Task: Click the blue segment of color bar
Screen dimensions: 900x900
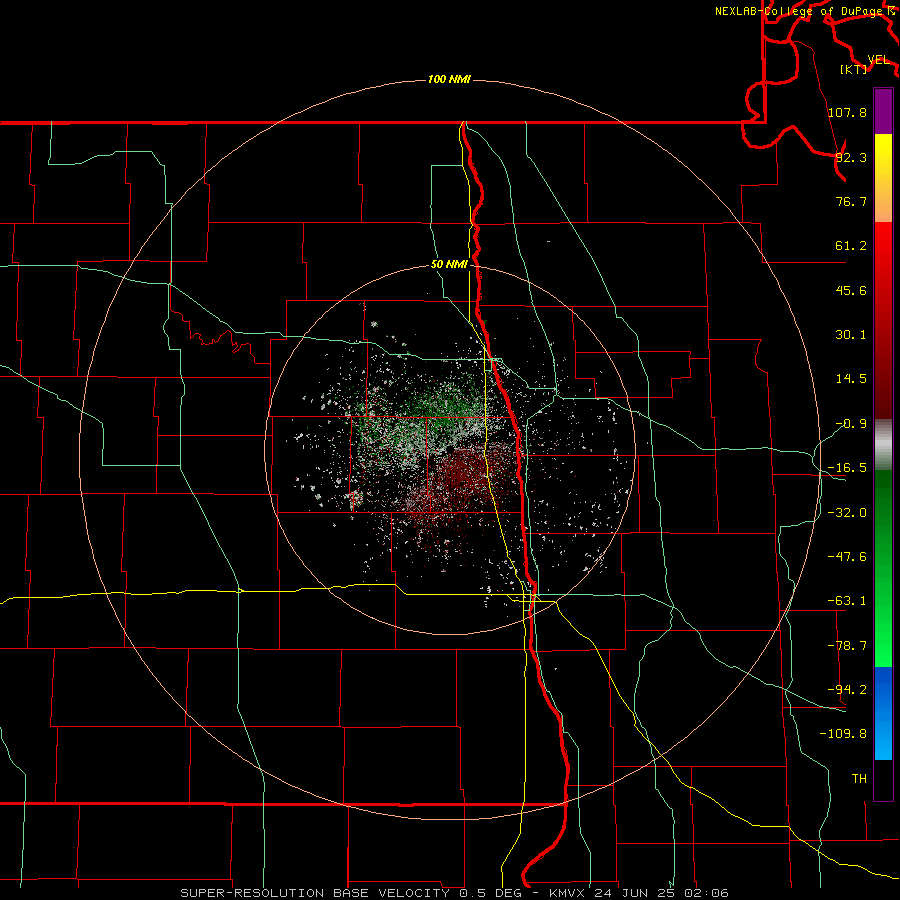Action: click(883, 713)
